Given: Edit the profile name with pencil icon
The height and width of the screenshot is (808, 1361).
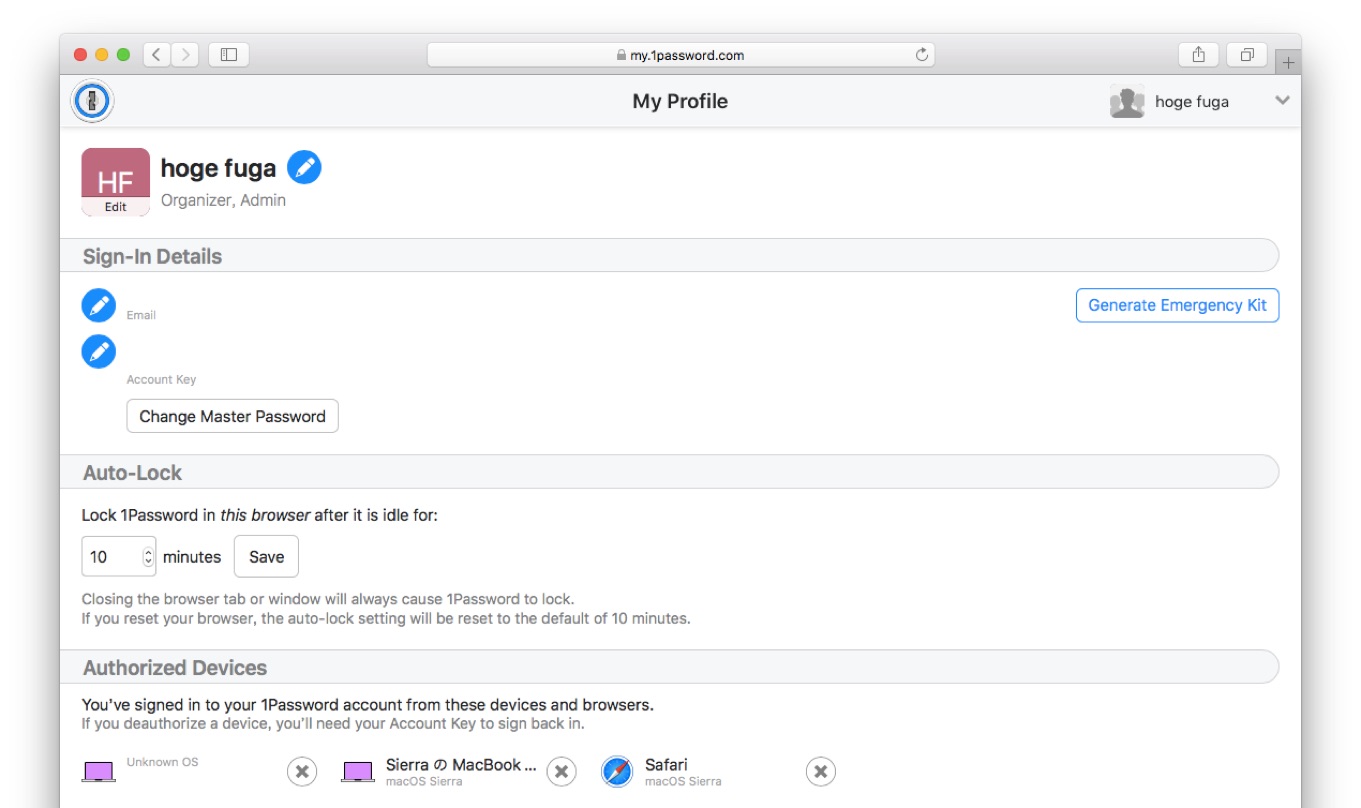Looking at the screenshot, I should (304, 167).
